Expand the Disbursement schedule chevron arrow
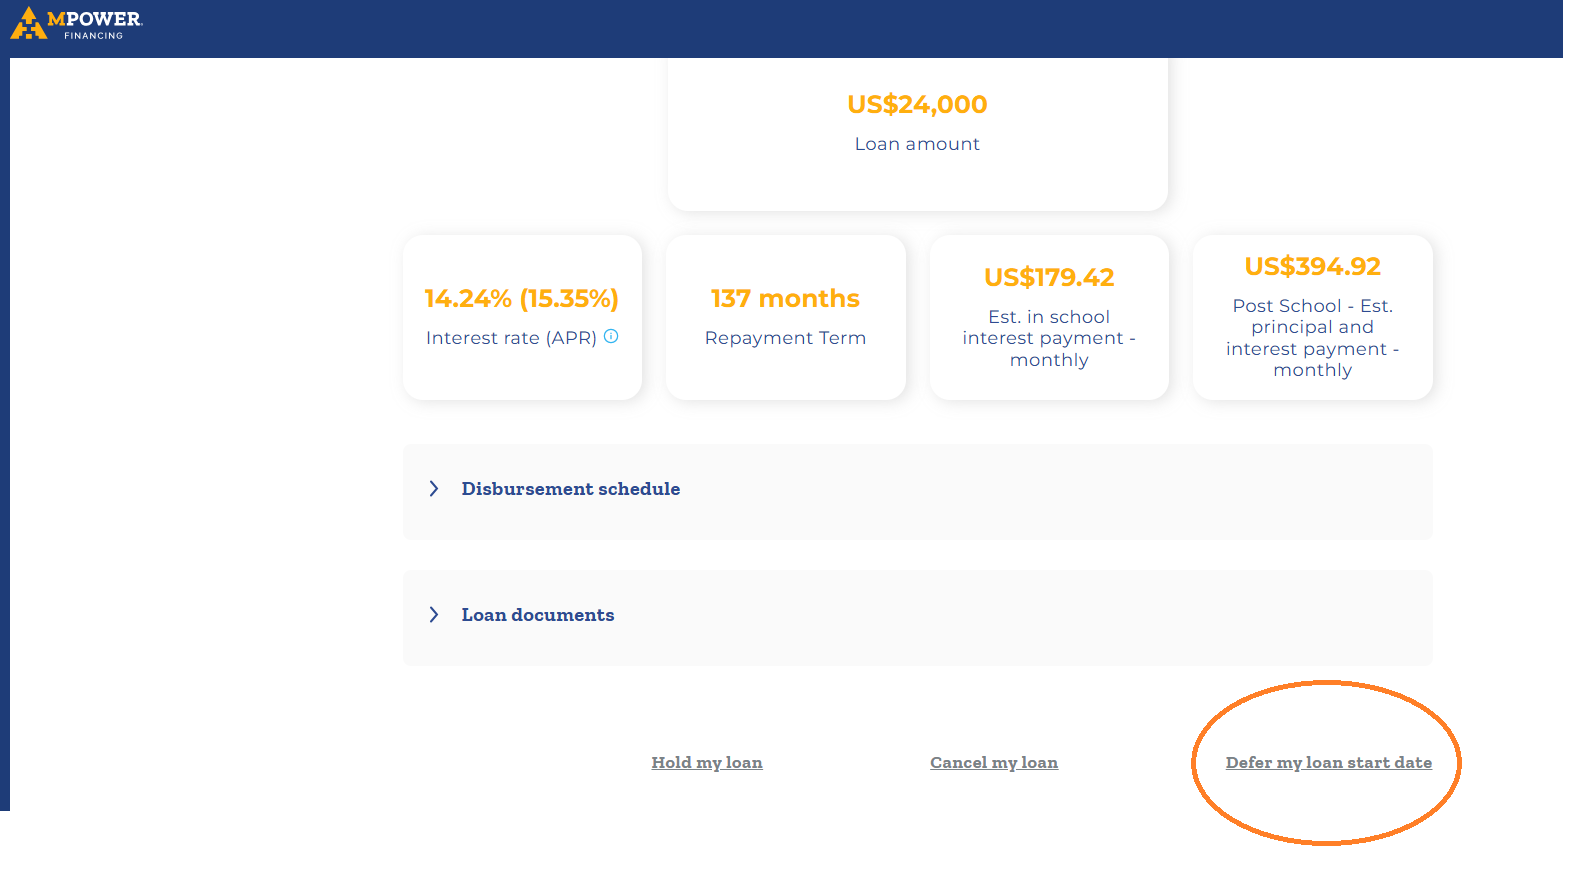The width and height of the screenshot is (1592, 878). click(x=433, y=489)
